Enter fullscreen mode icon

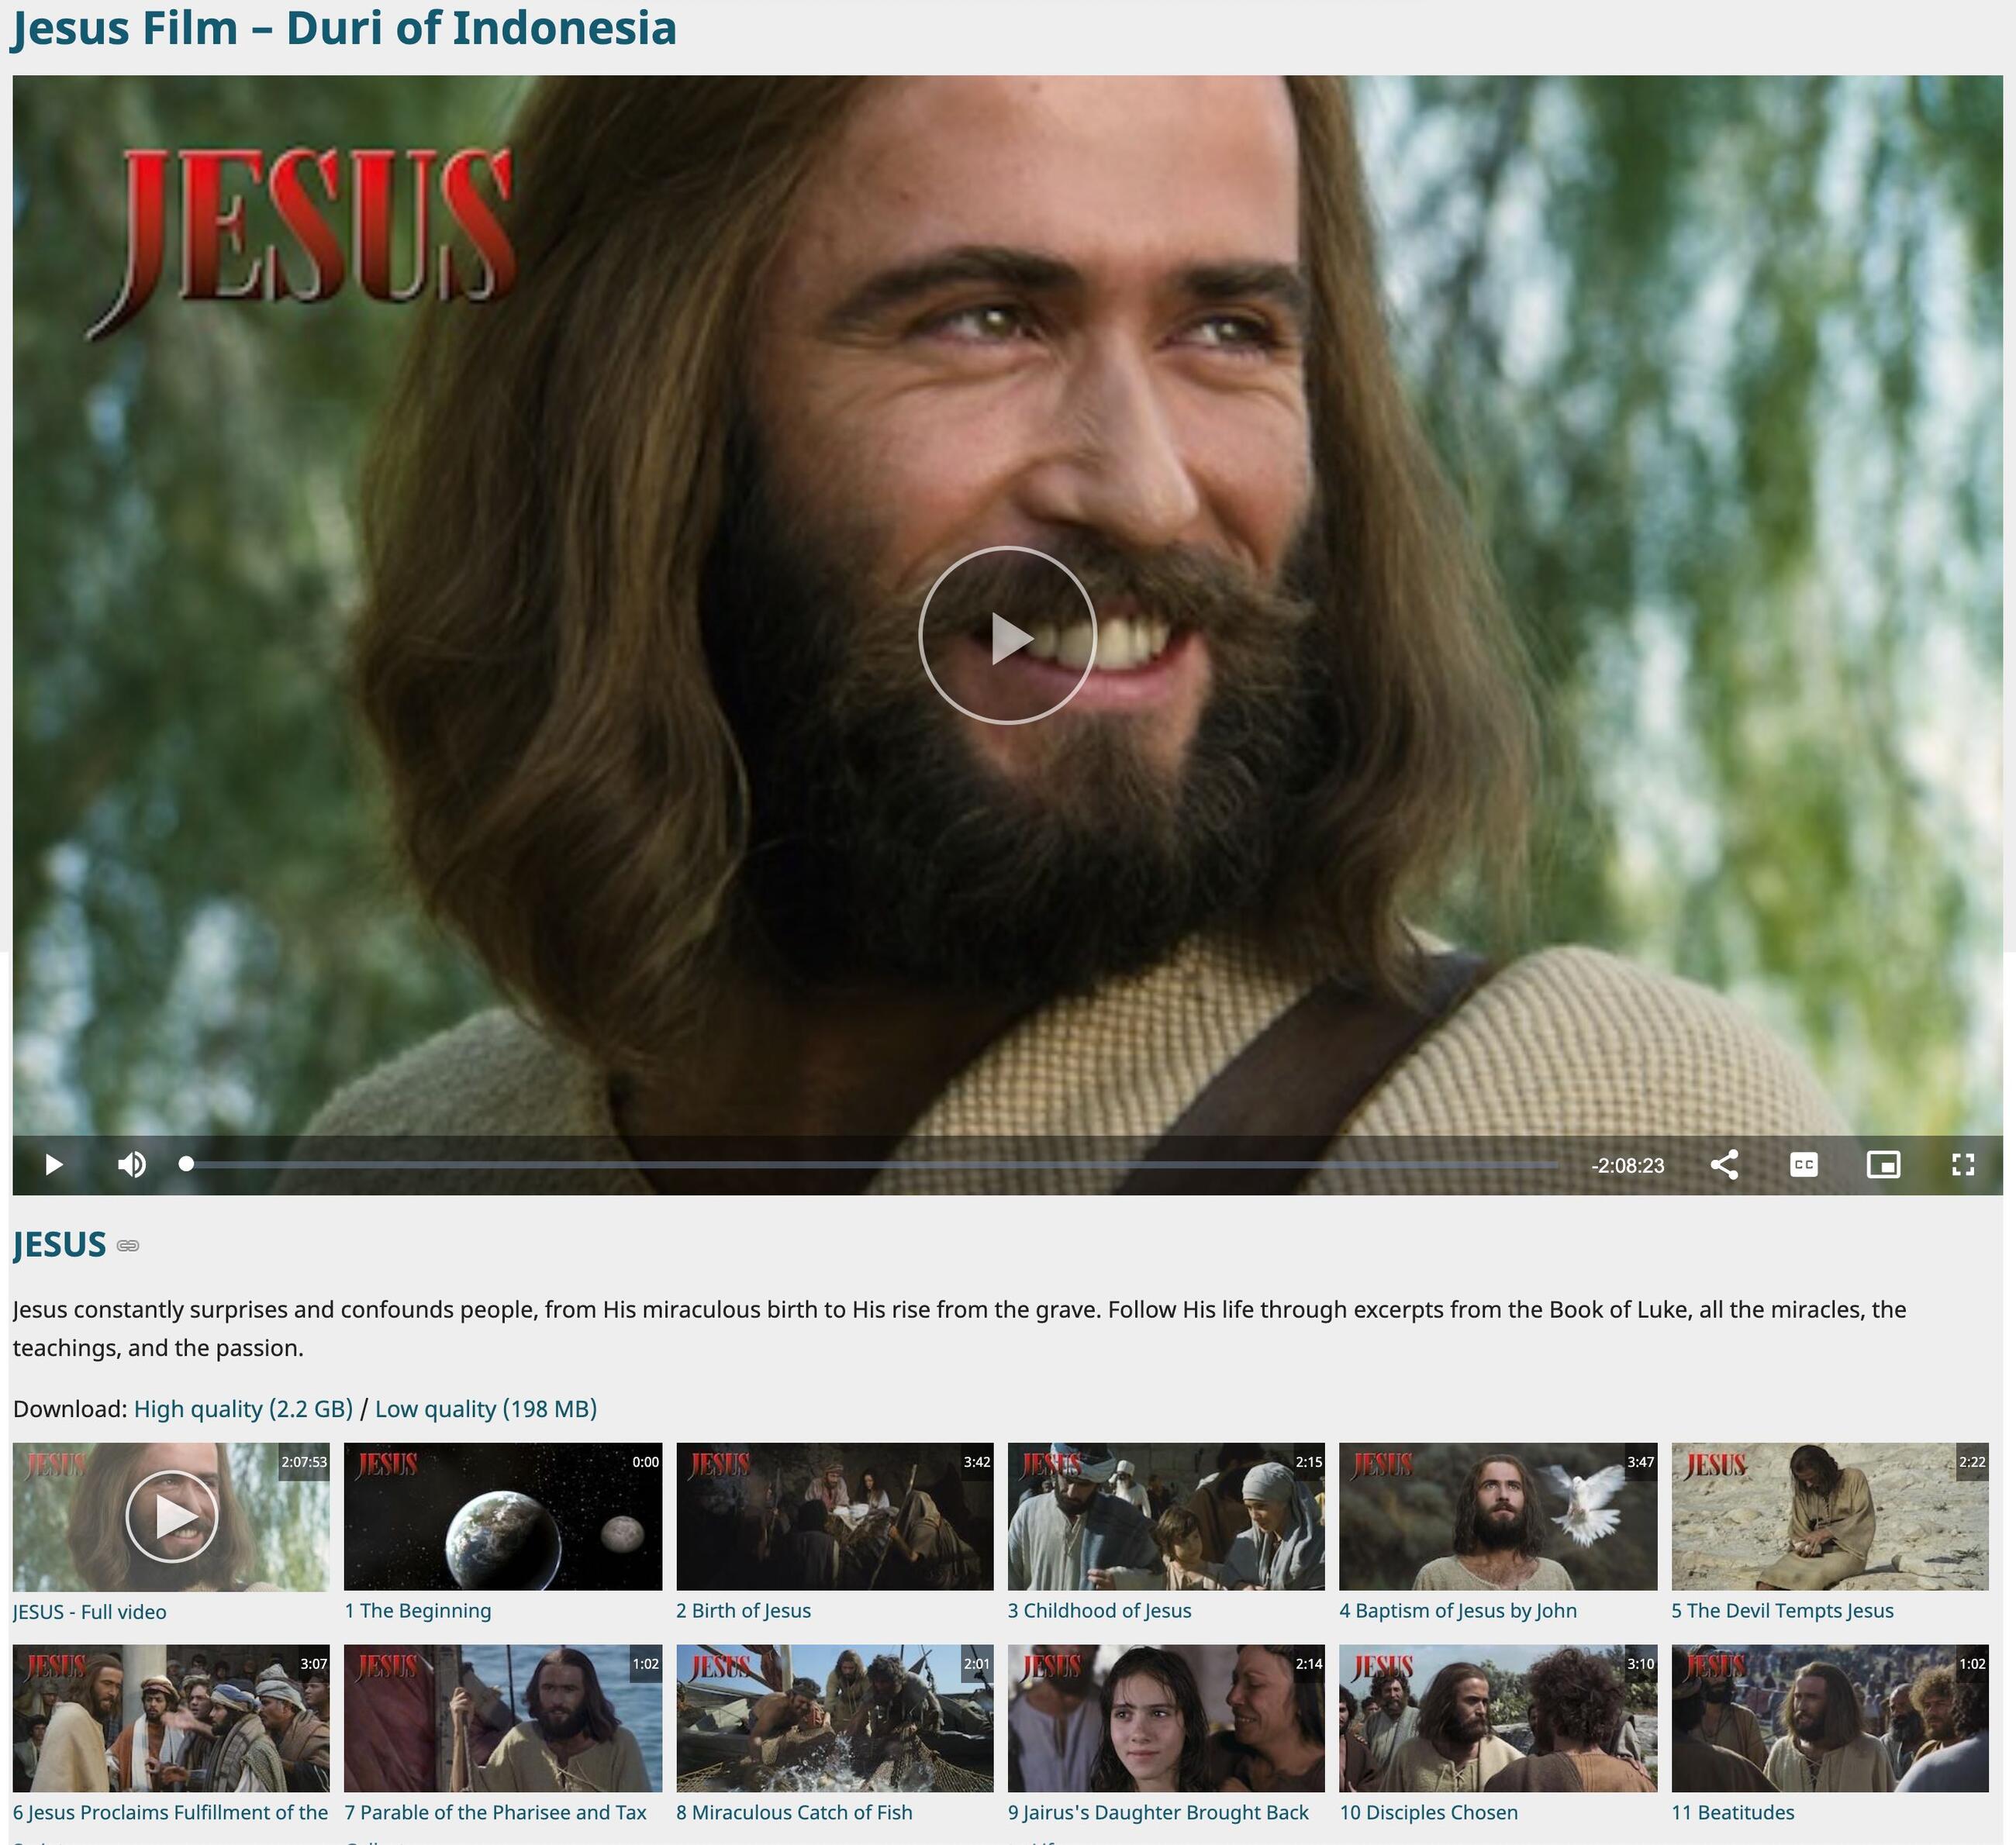[1963, 1165]
